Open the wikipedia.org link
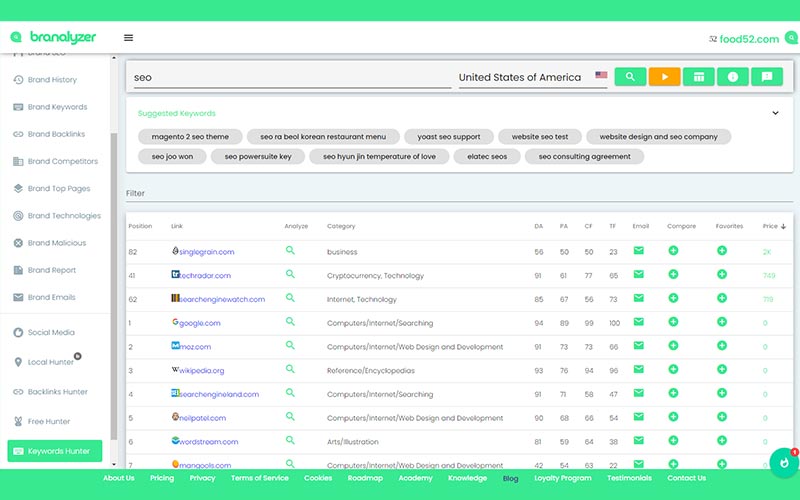Screen dimensions: 800x500 [x=202, y=370]
